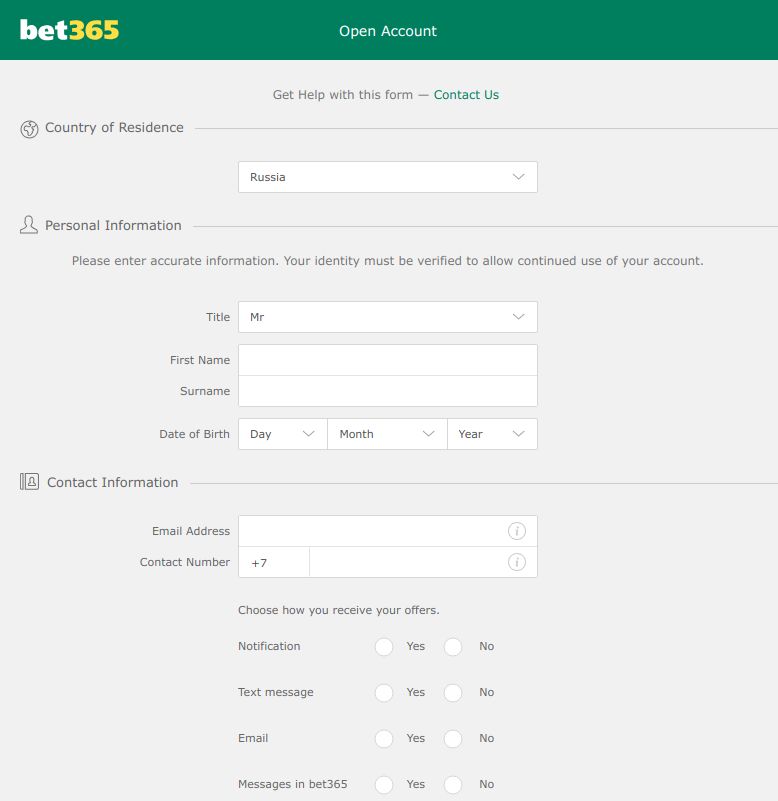Click the Open Account header
The width and height of the screenshot is (778, 801).
point(387,31)
